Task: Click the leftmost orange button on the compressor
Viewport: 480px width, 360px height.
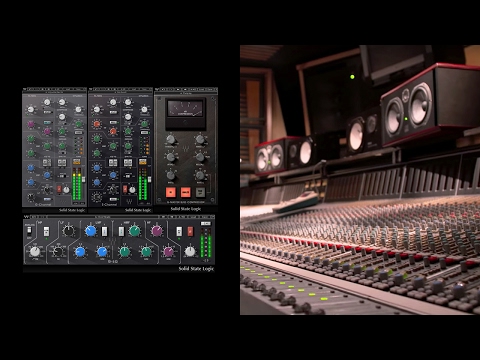Action: click(x=171, y=192)
